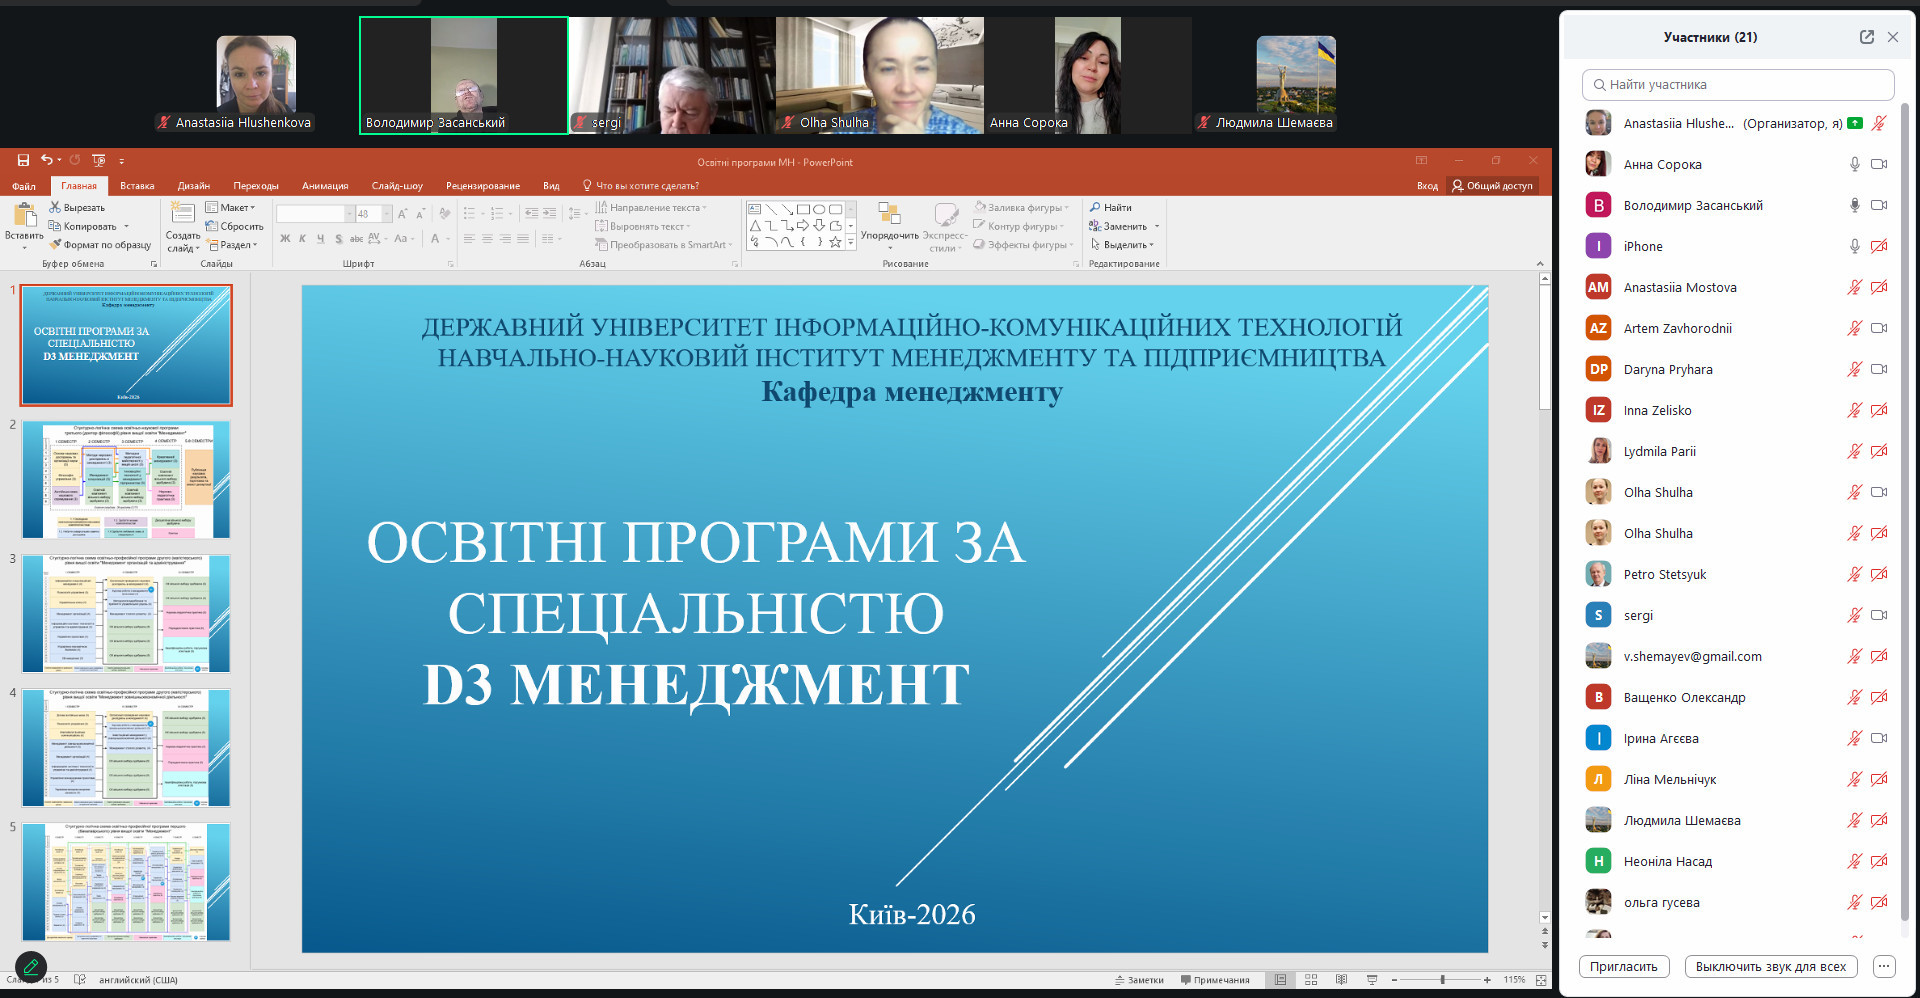Switch to the Дизайн tab
The image size is (1920, 998).
194,186
